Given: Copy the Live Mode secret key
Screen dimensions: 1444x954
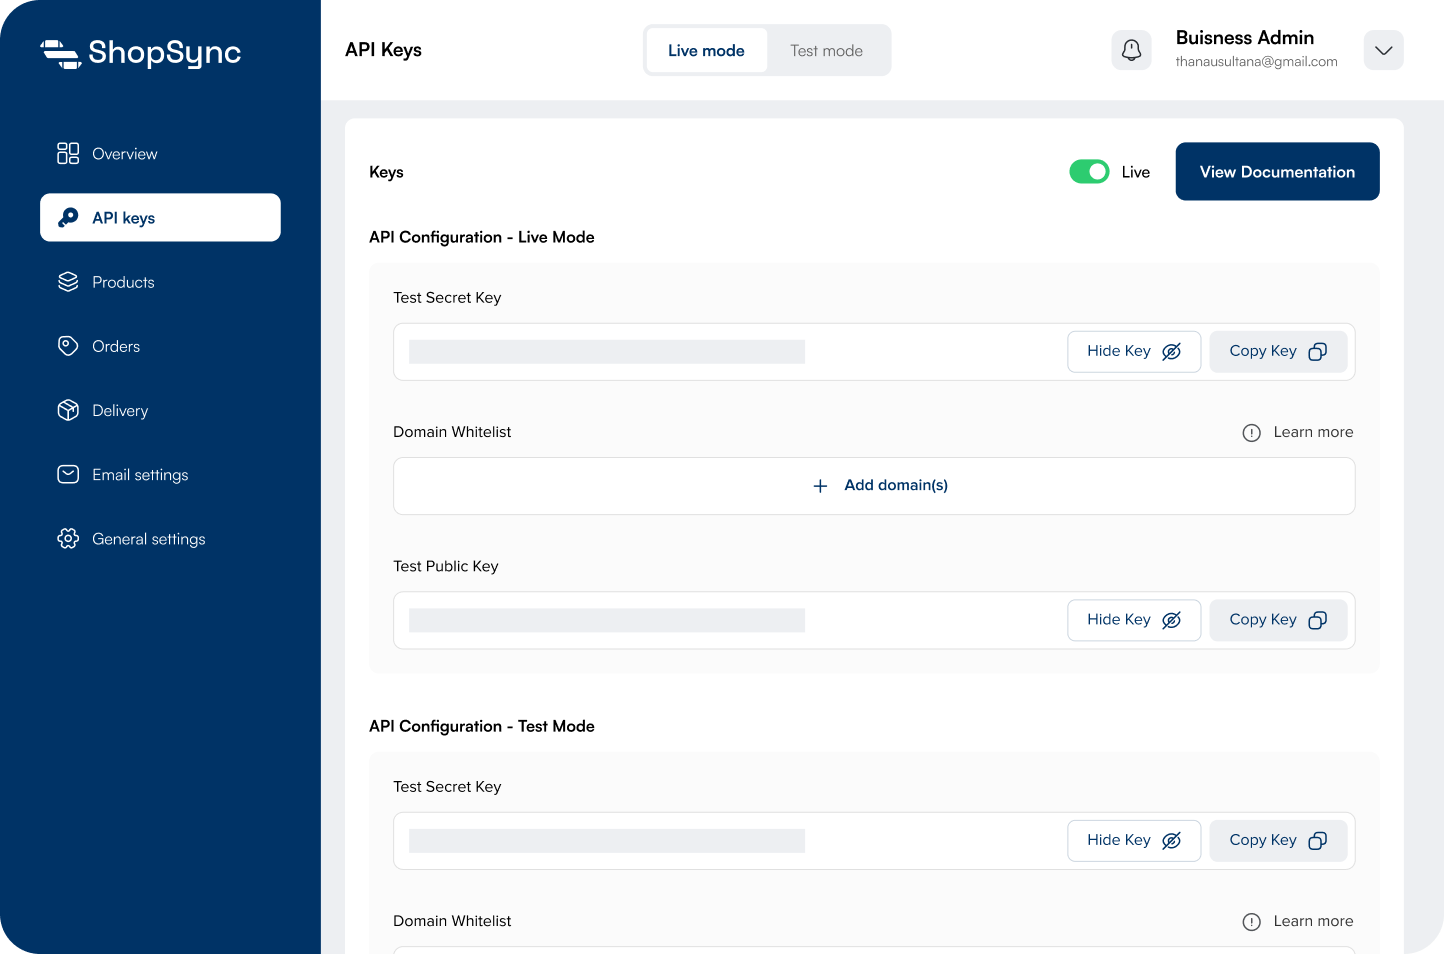Looking at the screenshot, I should click(x=1278, y=351).
